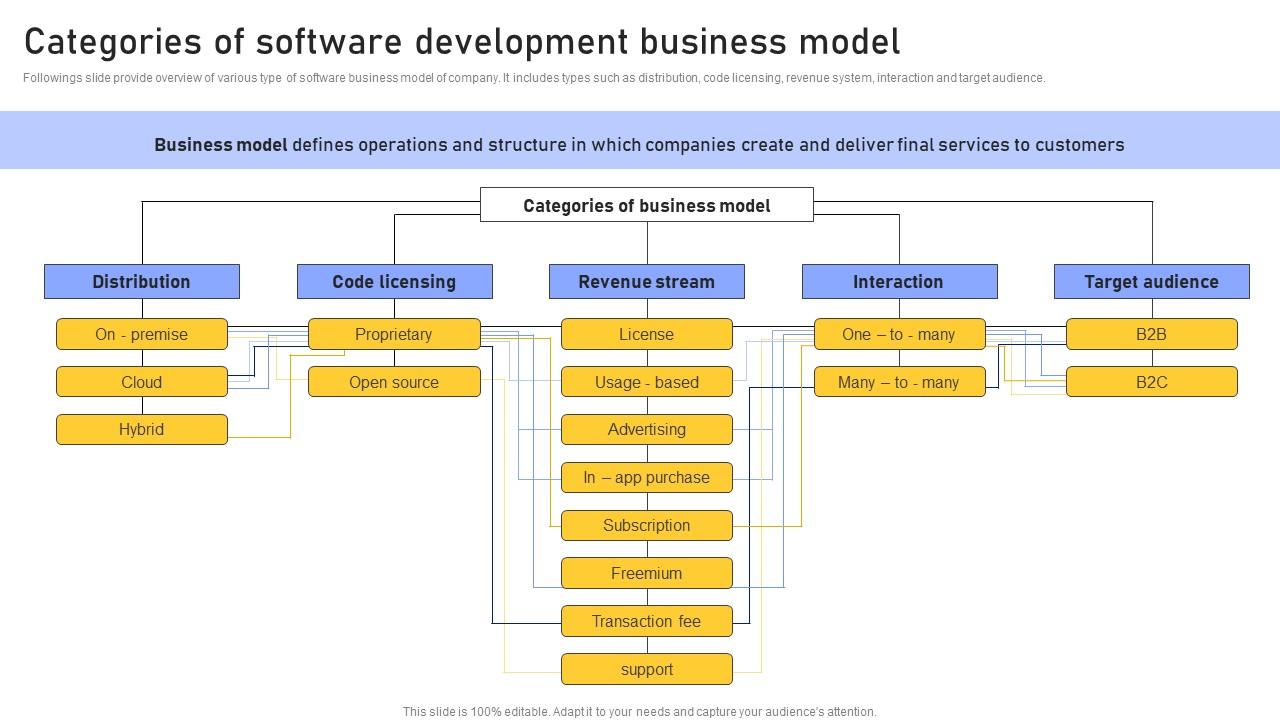The width and height of the screenshot is (1280, 720).
Task: Click the Transaction fee node
Action: tap(646, 621)
